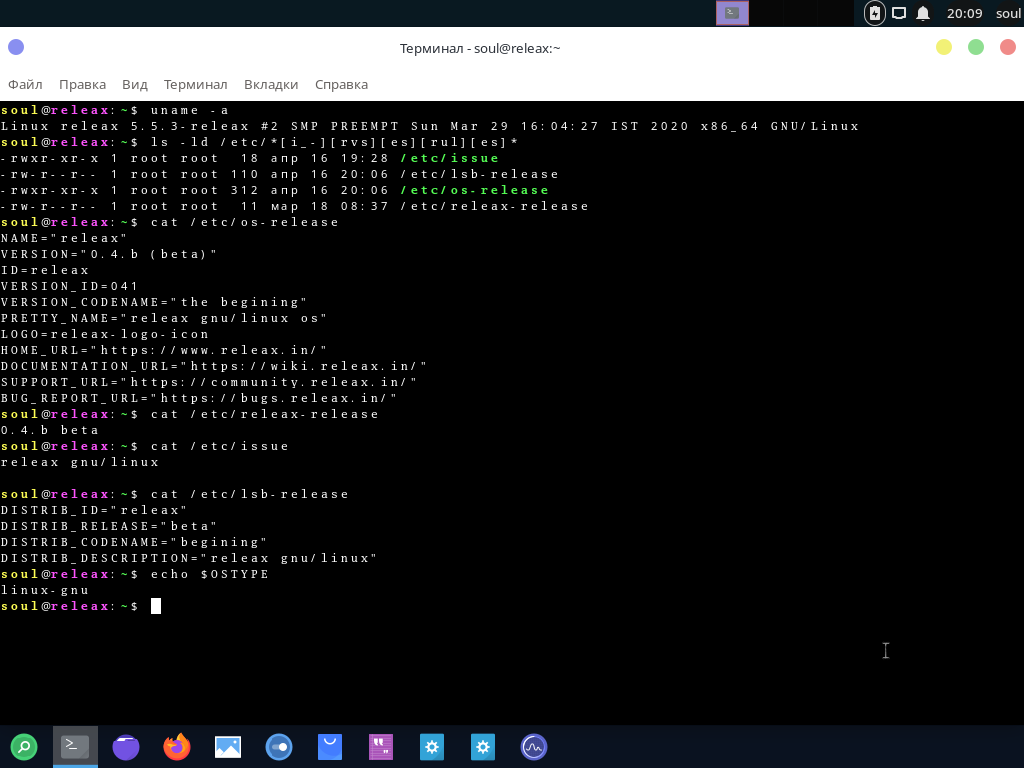
Task: Open the soul user menu in the panel
Action: (x=1009, y=13)
